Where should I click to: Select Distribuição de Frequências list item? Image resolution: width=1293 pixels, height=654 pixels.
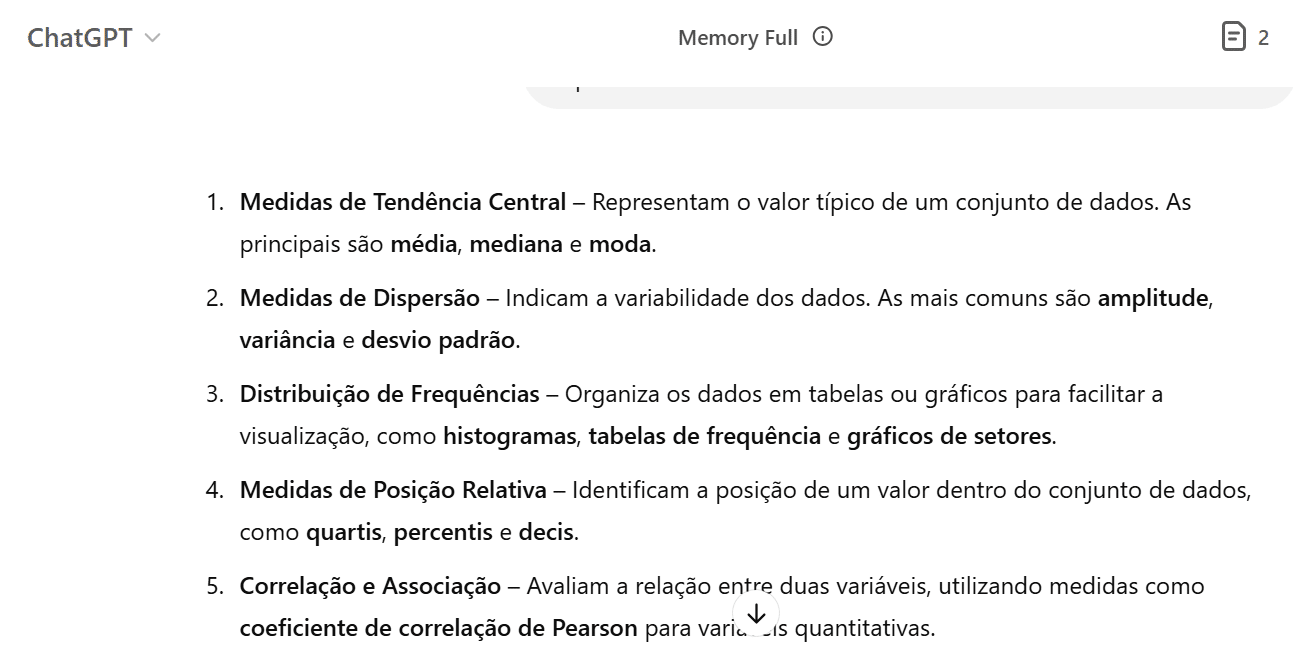point(391,393)
